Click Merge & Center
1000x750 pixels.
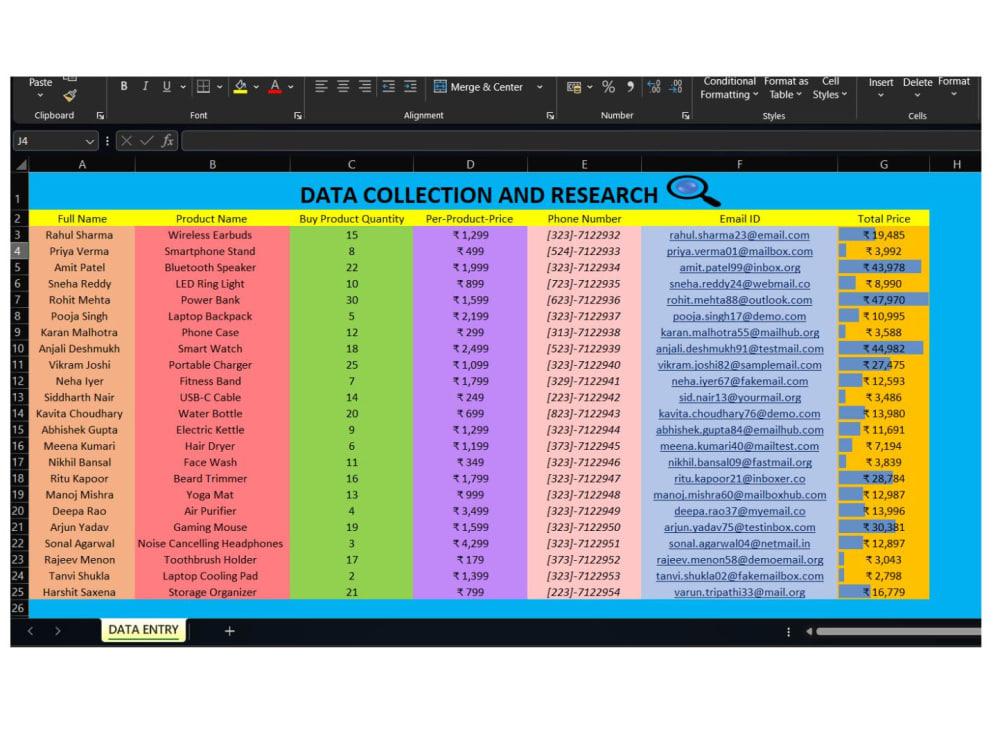click(x=478, y=87)
